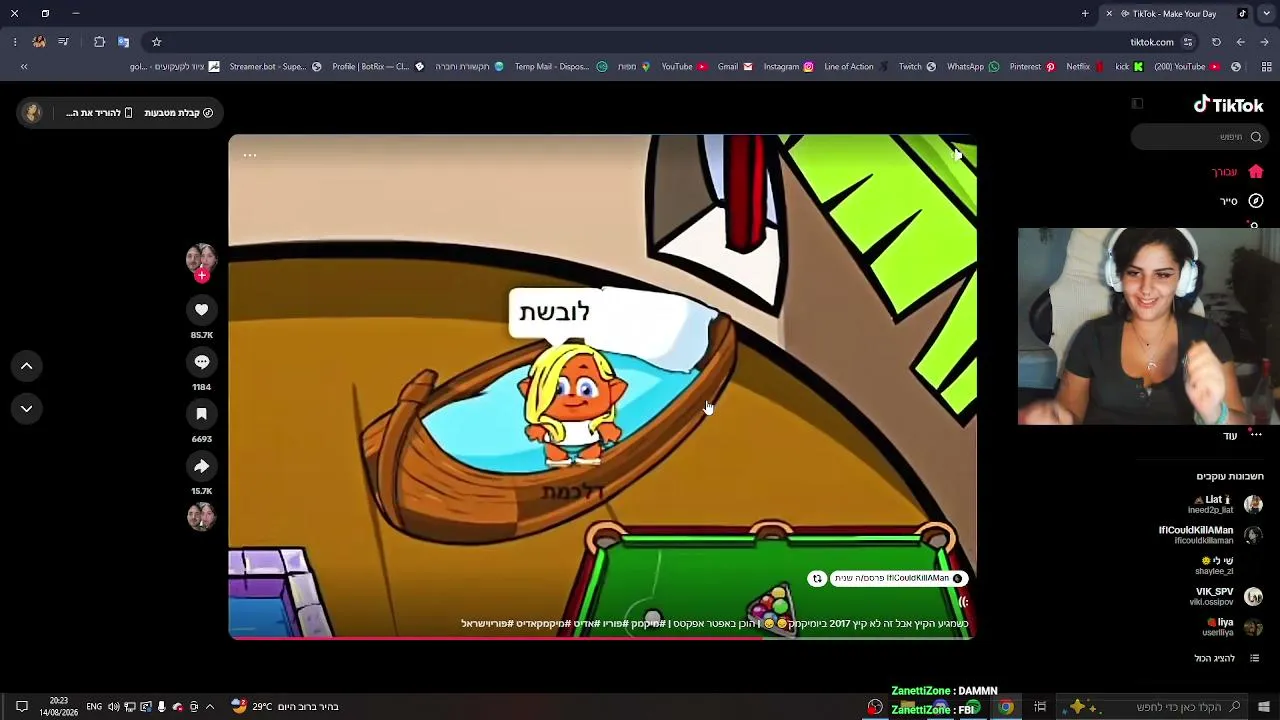Image resolution: width=1280 pixels, height=720 pixels.
Task: Open the Chrome media controls icon
Action: coord(63,42)
